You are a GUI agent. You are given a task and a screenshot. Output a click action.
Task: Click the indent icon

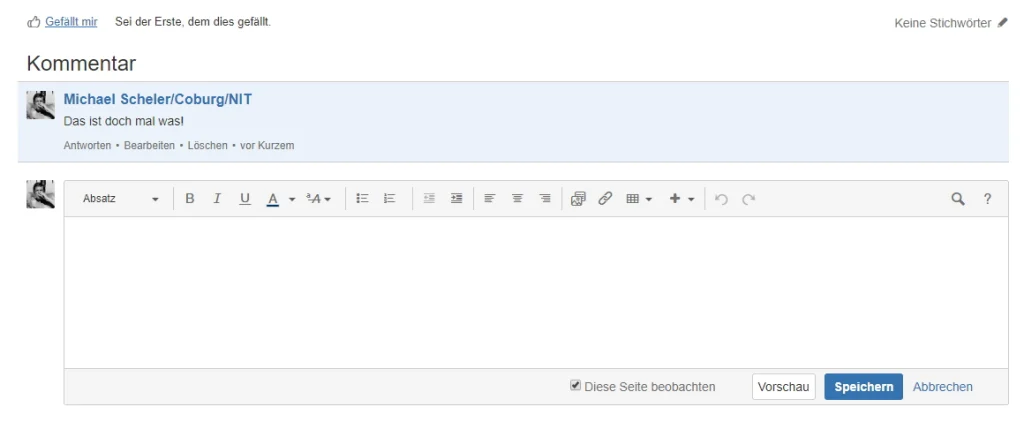click(456, 199)
